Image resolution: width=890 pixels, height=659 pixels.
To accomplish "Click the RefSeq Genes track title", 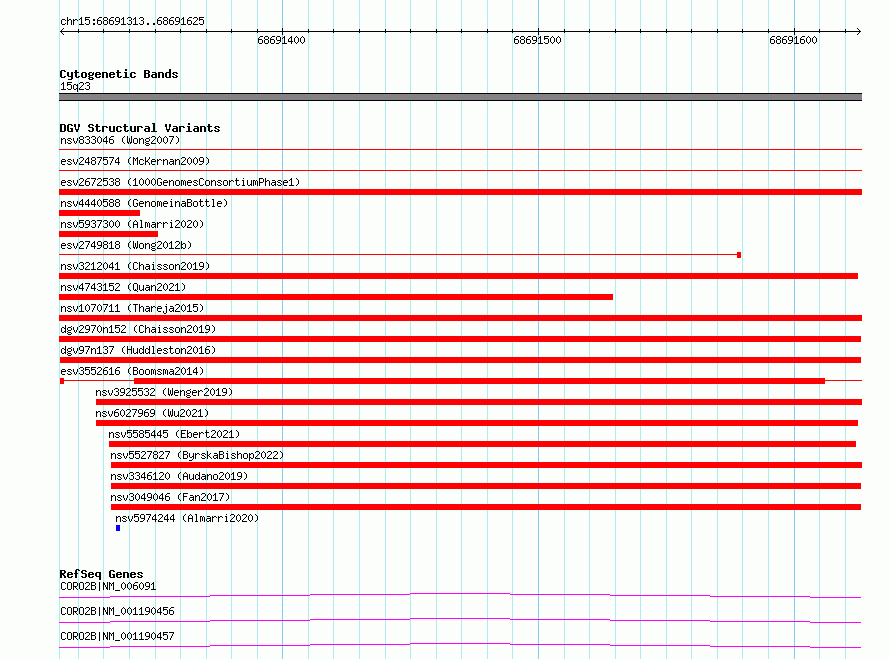I will point(101,574).
